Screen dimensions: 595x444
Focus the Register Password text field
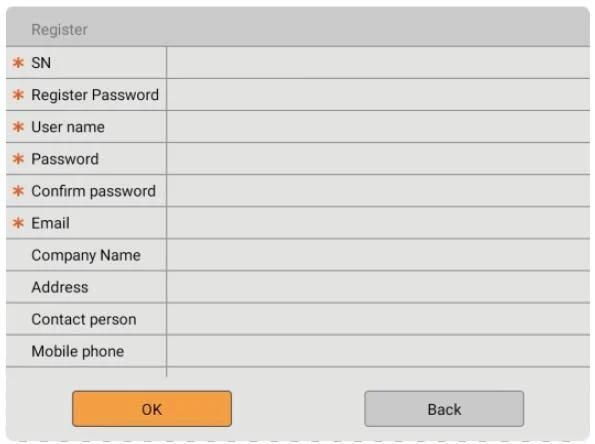378,95
